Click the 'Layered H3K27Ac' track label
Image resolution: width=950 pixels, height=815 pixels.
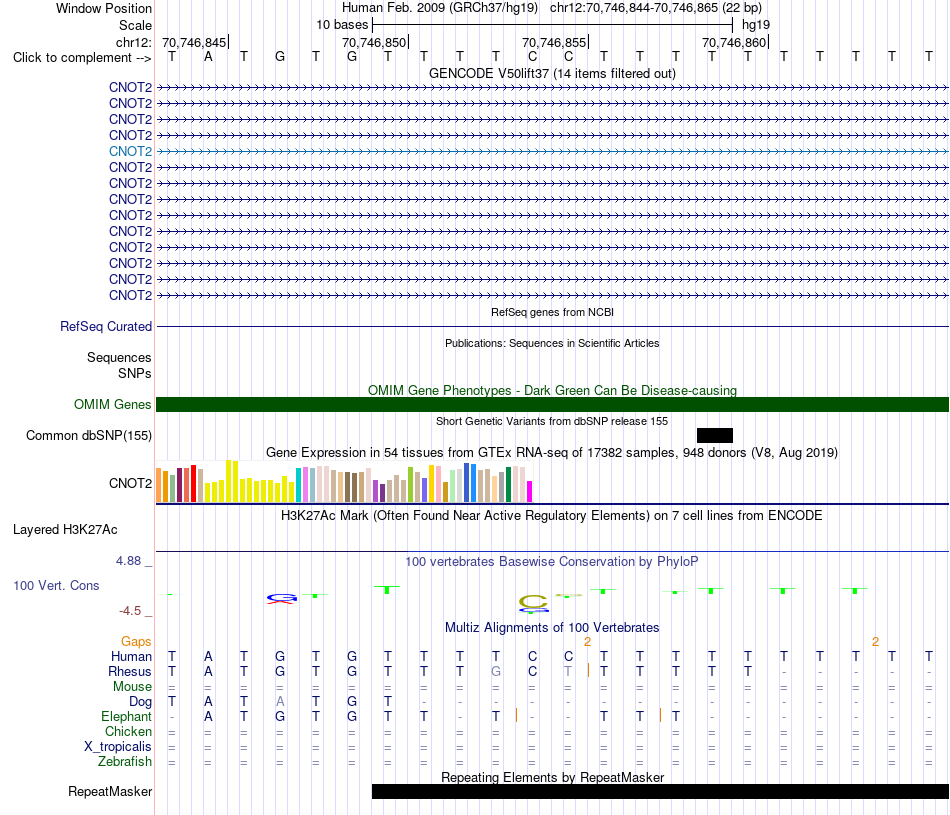coord(65,530)
